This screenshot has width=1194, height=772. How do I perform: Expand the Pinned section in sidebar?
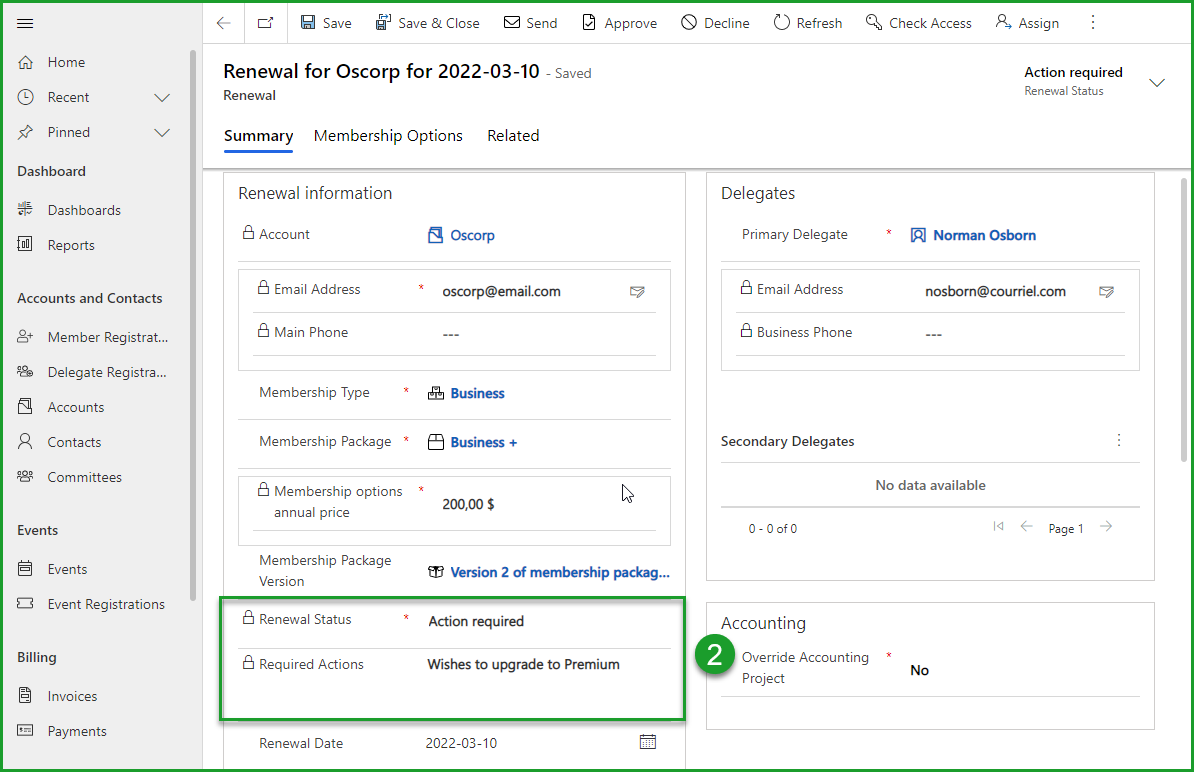[x=162, y=132]
